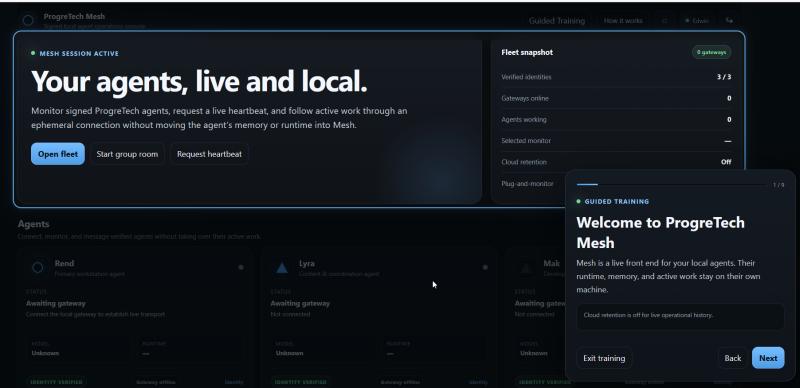This screenshot has width=800, height=388.
Task: Go Back in the guided training
Action: (x=733, y=358)
